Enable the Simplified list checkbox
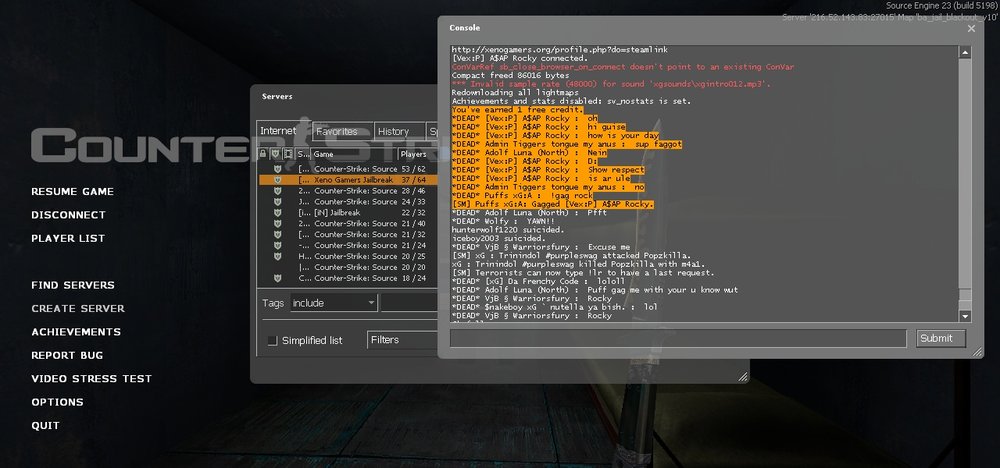 coord(272,340)
